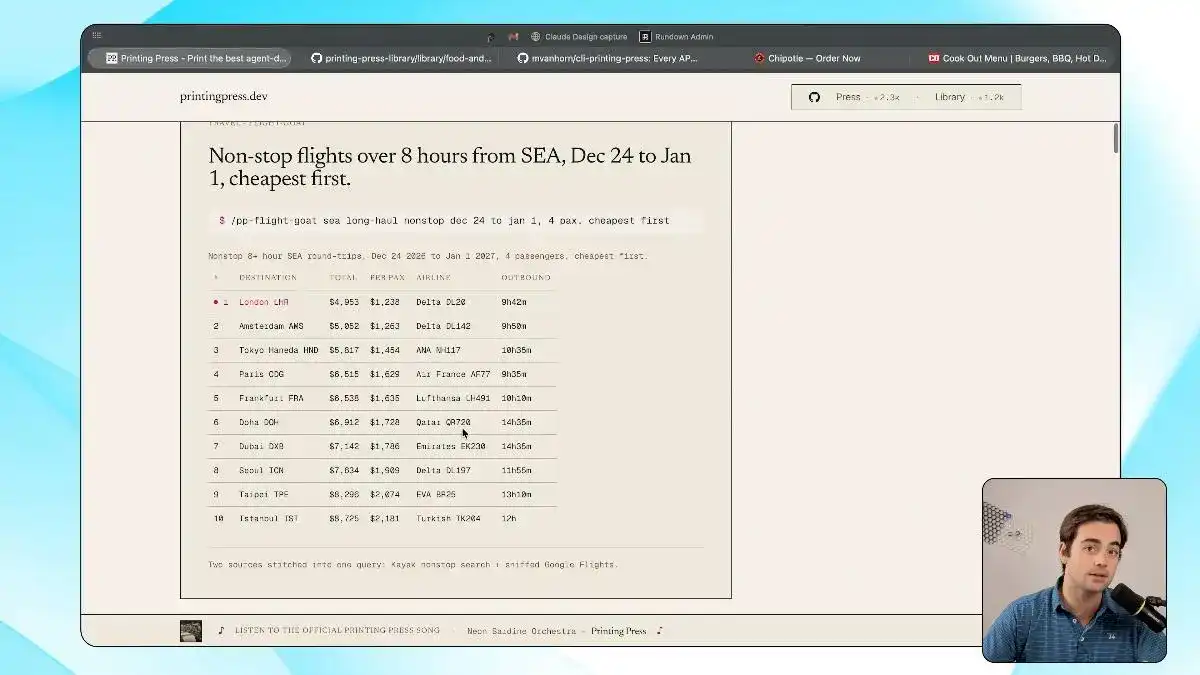Select the Amsterdam AMS row
The height and width of the screenshot is (675, 1200).
click(x=382, y=326)
